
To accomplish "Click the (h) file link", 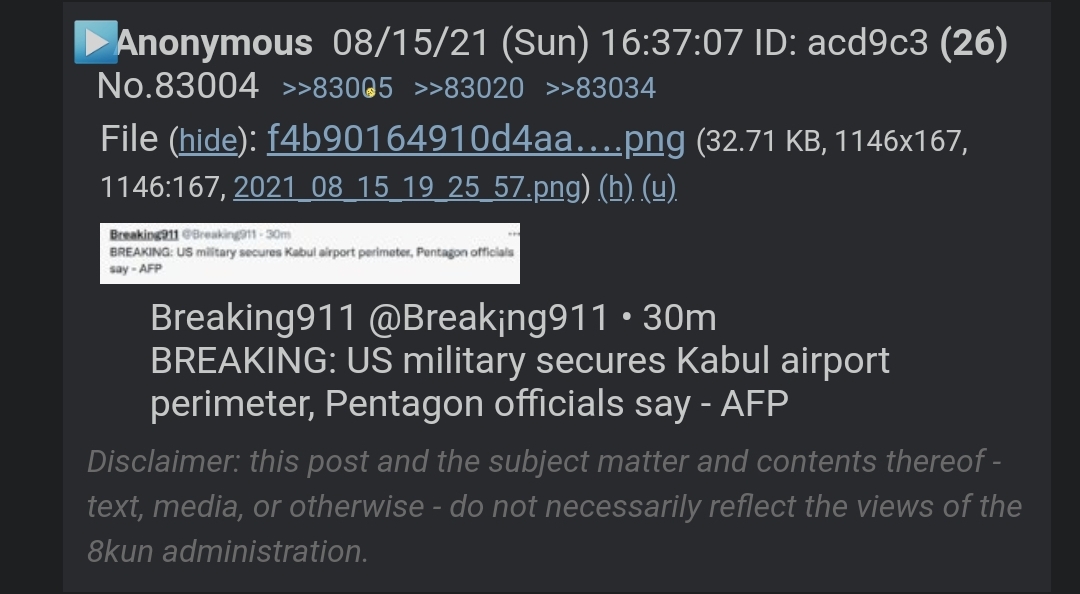I will 615,186.
